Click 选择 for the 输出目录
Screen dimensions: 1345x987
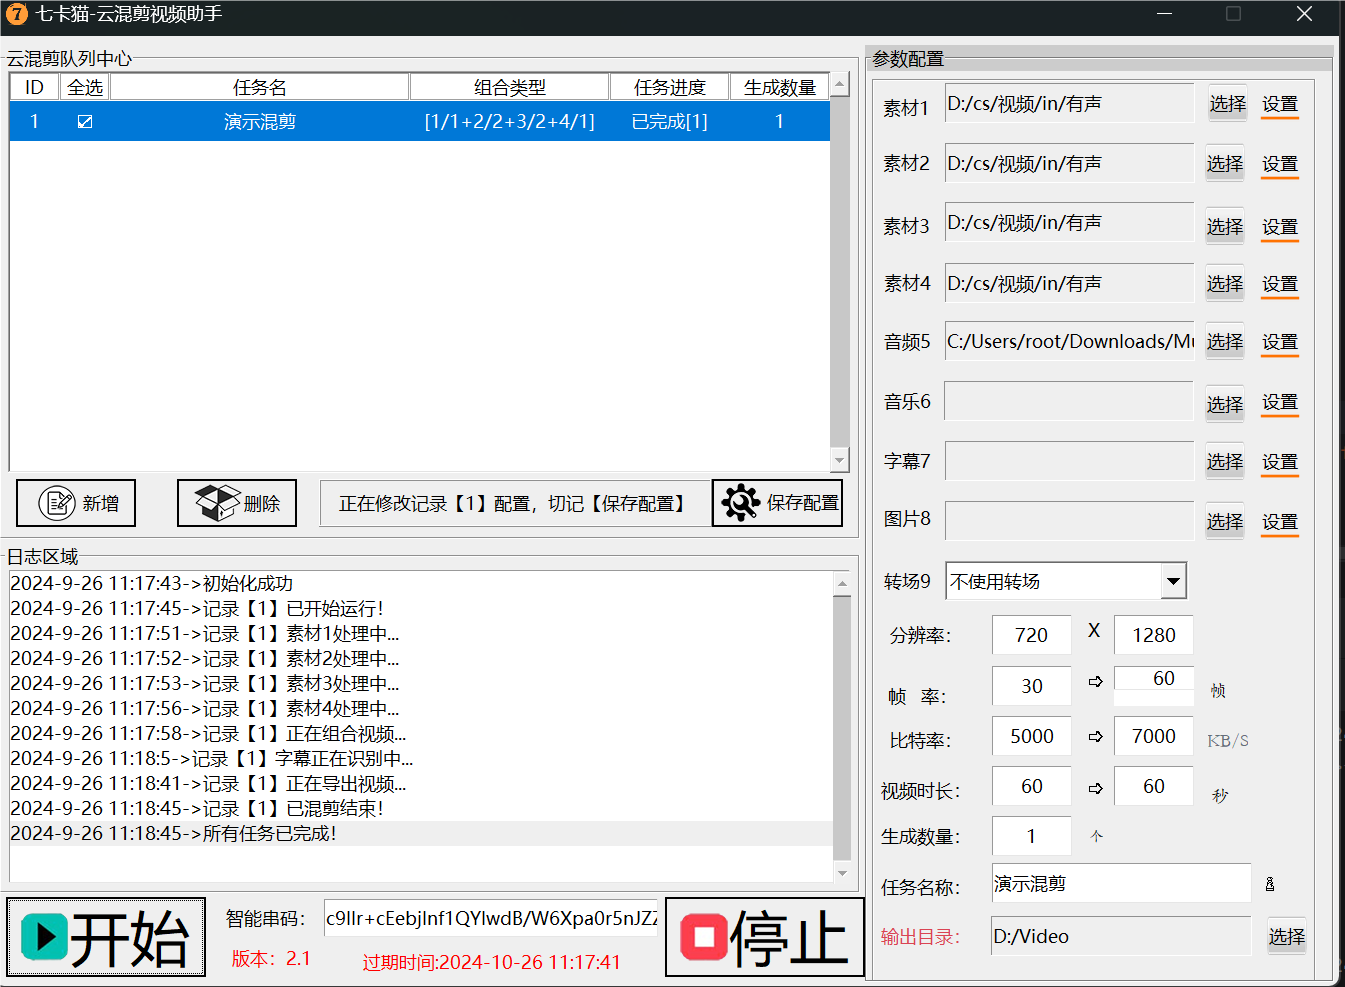coord(1287,936)
